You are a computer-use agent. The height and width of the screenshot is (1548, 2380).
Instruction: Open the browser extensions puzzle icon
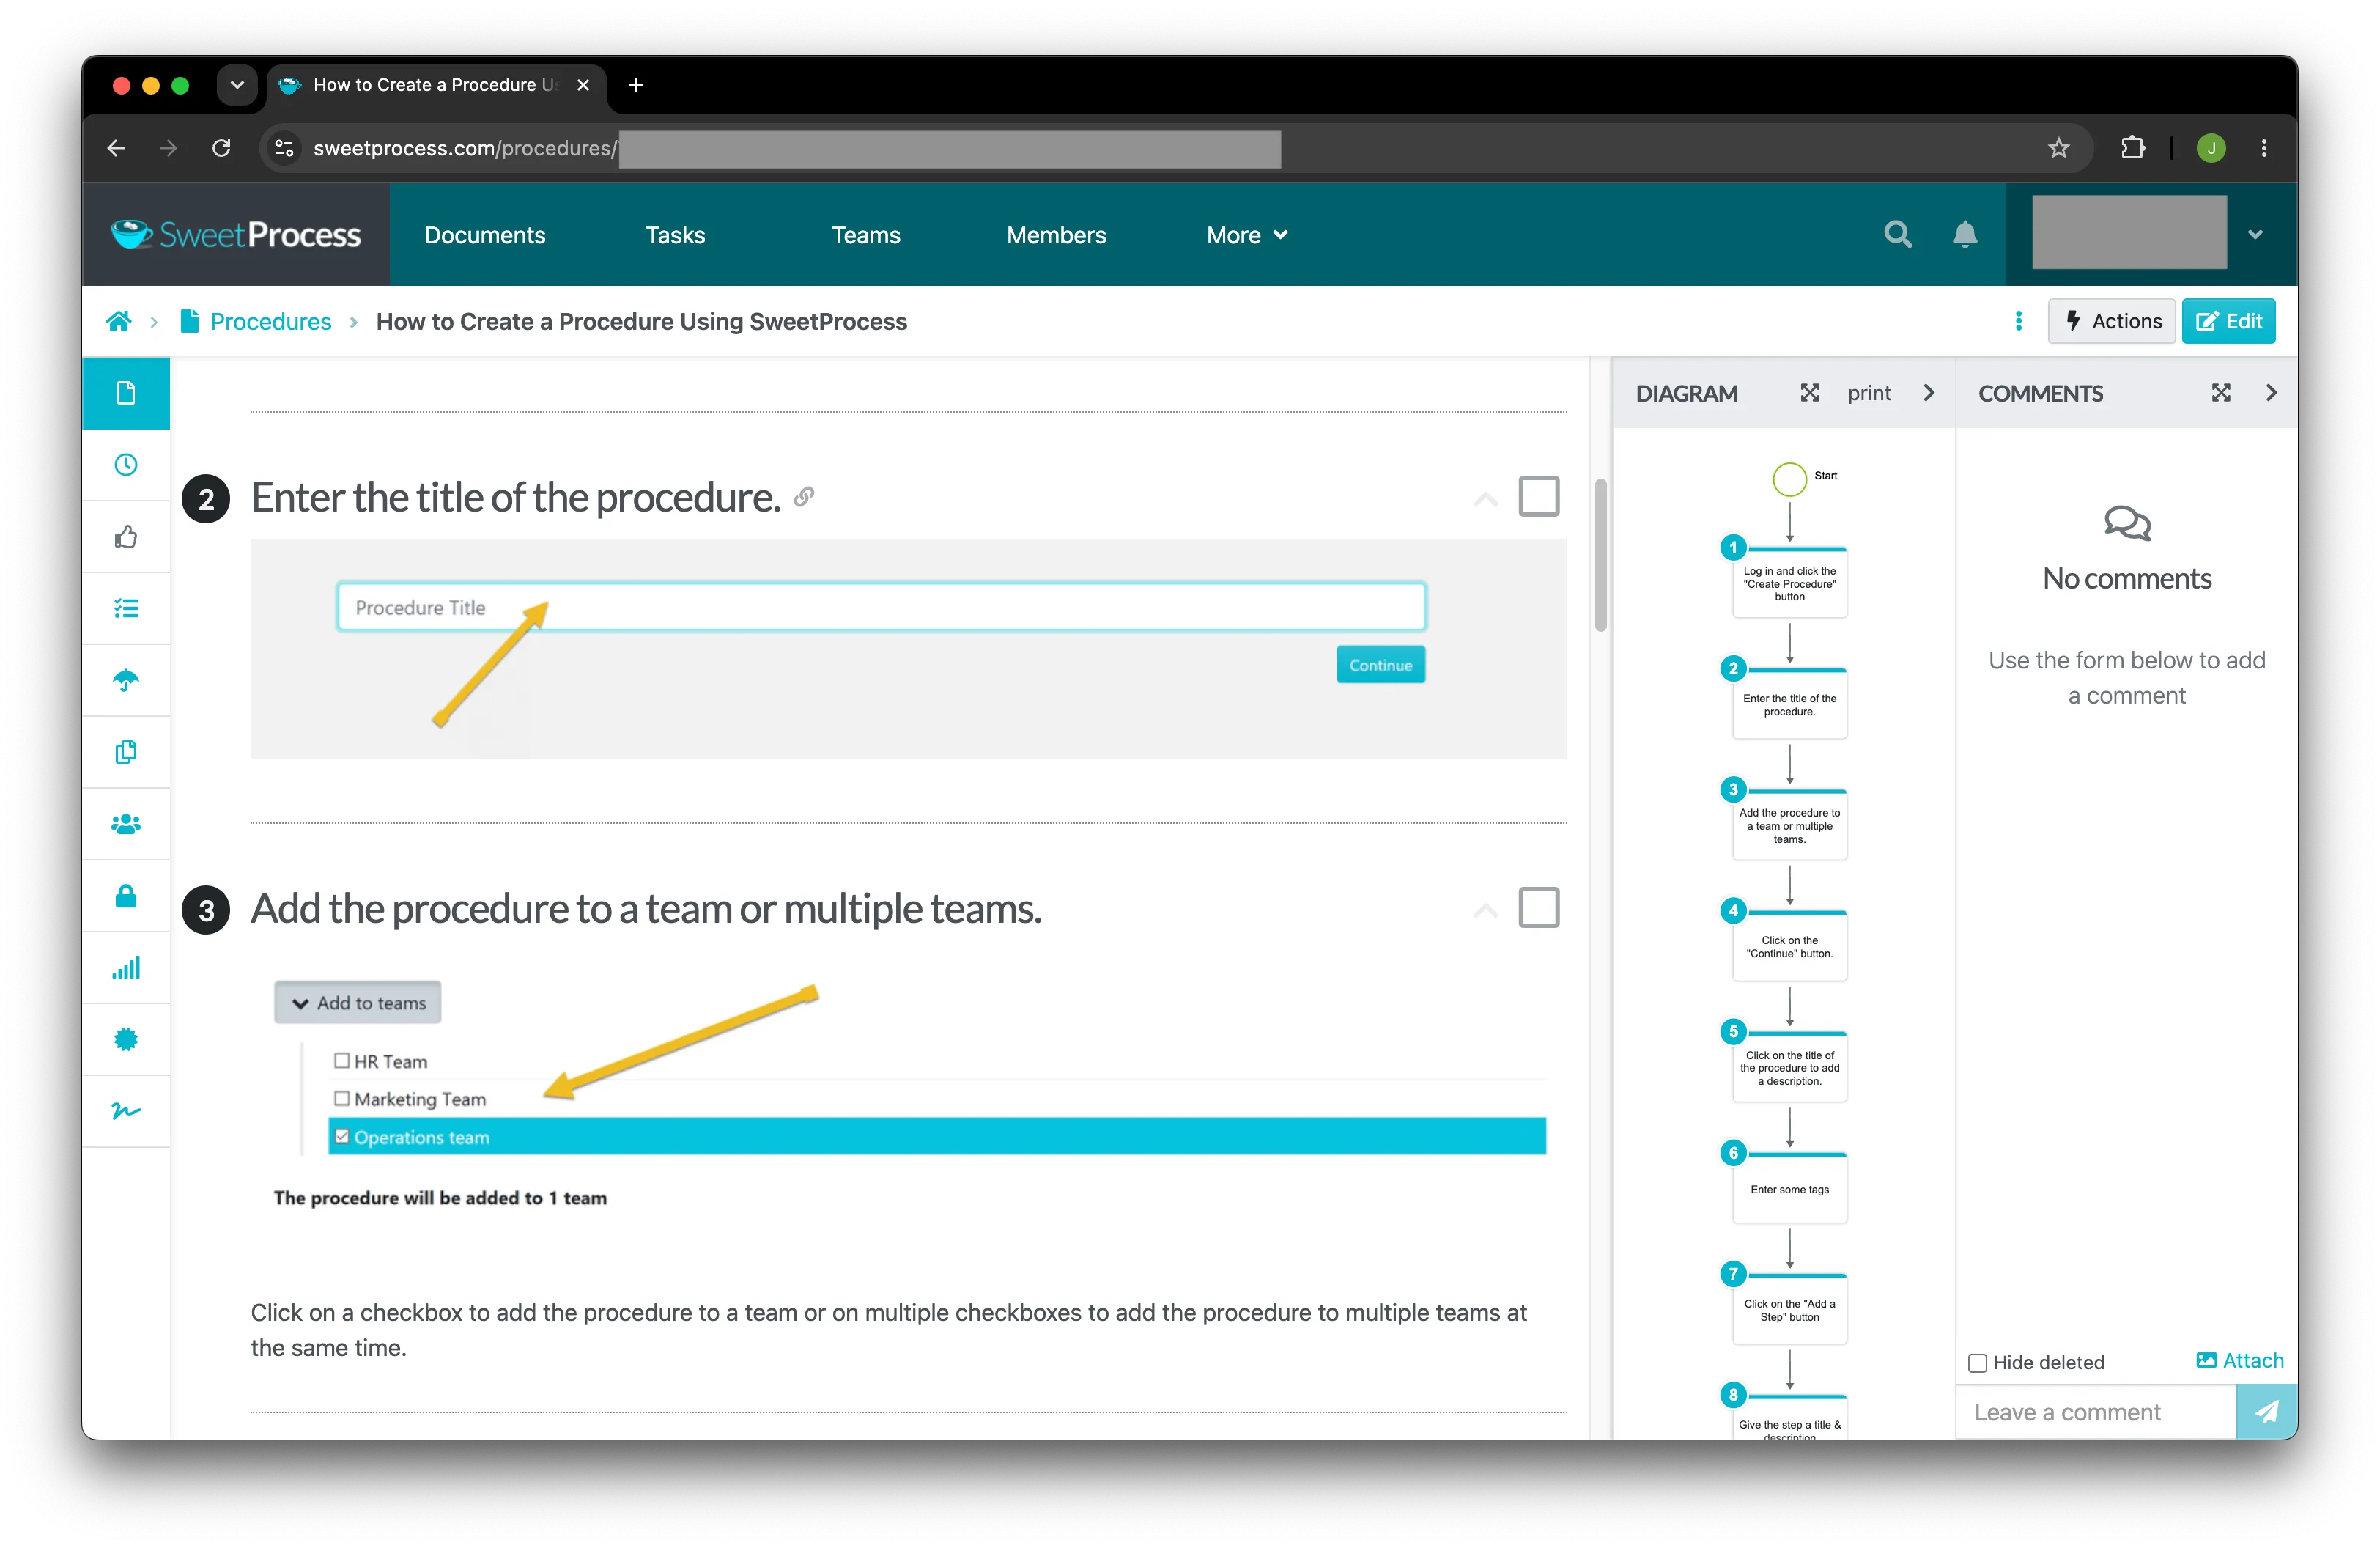pos(2132,148)
